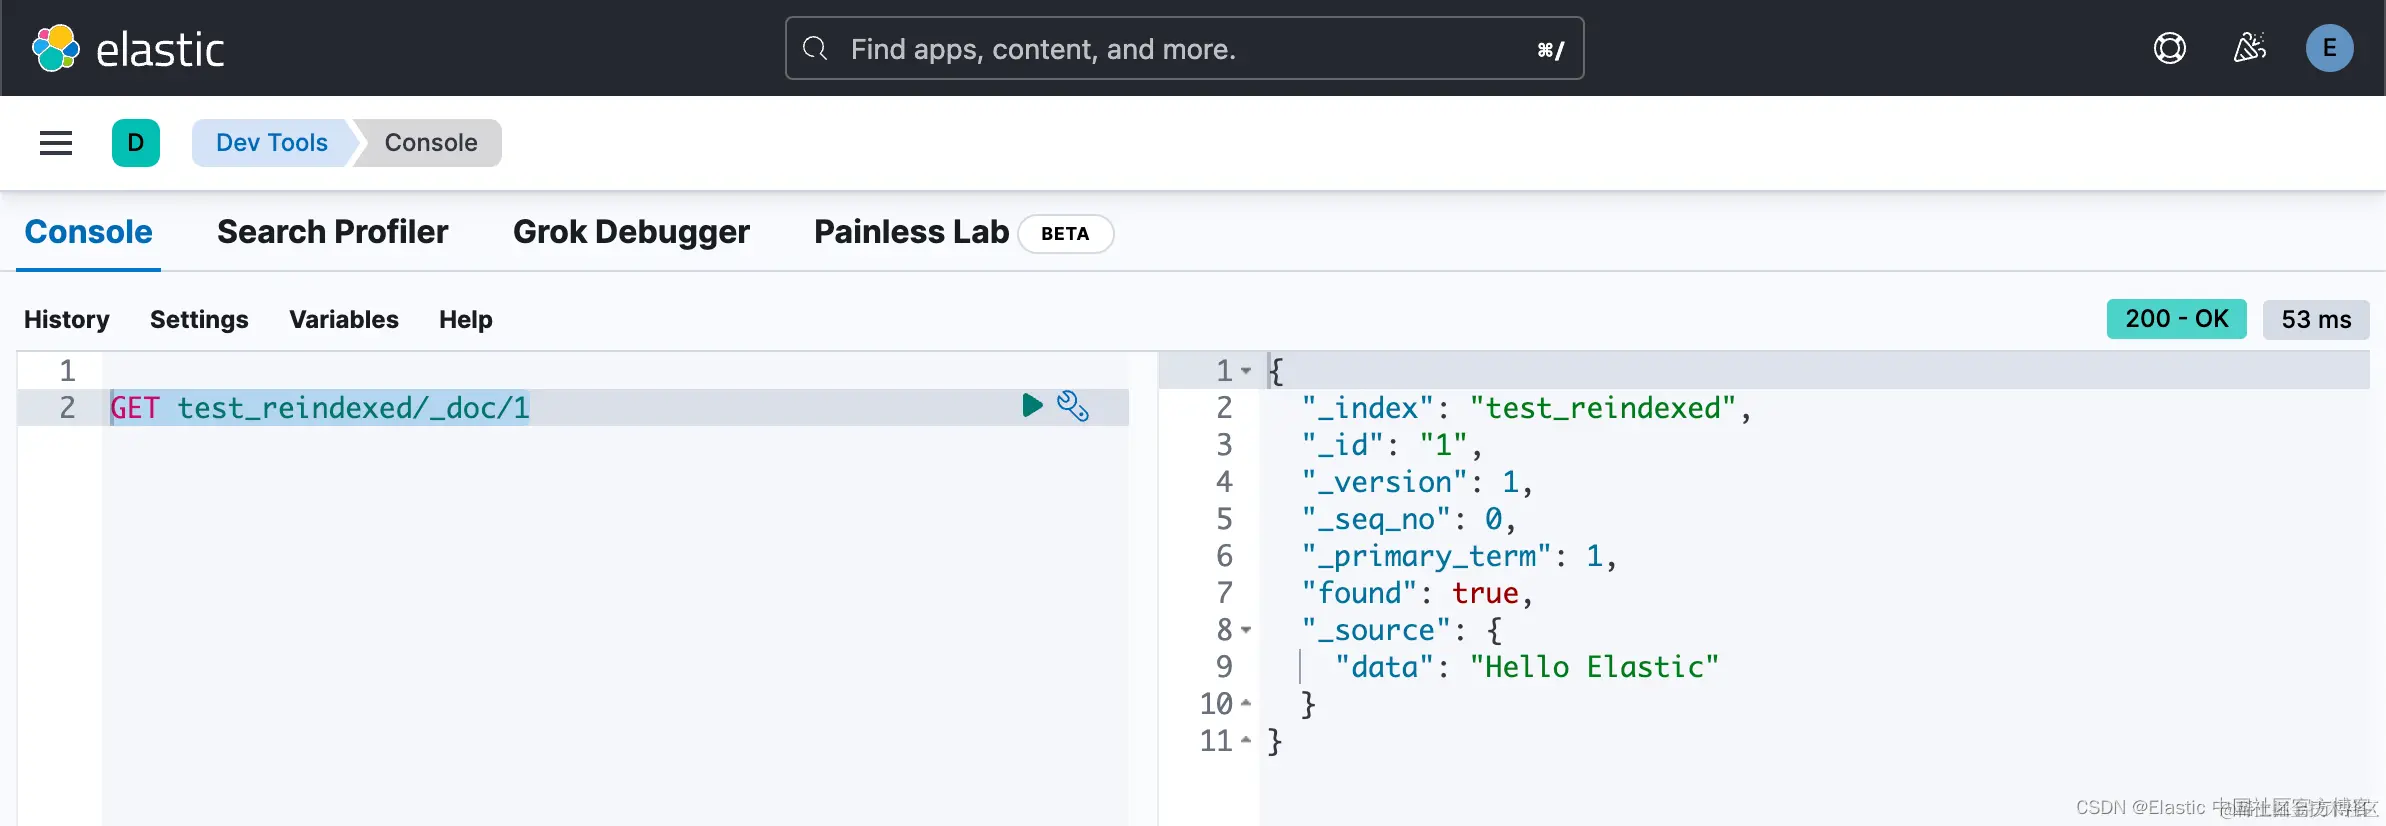Open the console History
Image resolution: width=2386 pixels, height=826 pixels.
pos(67,319)
